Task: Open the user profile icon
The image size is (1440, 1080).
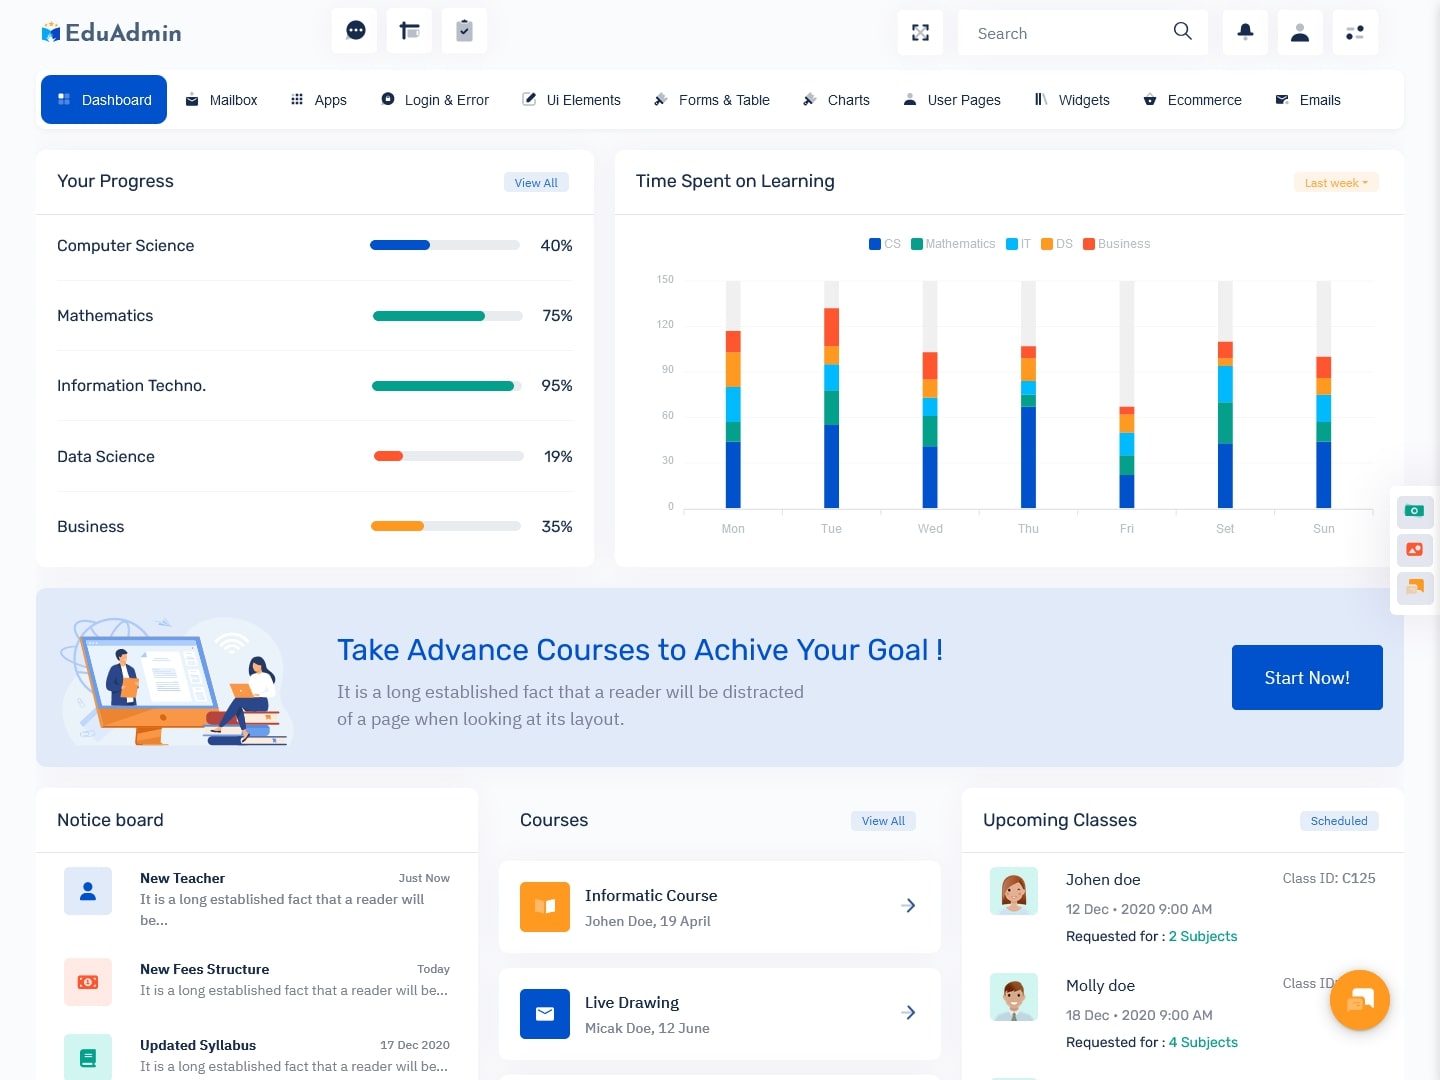Action: pos(1300,33)
